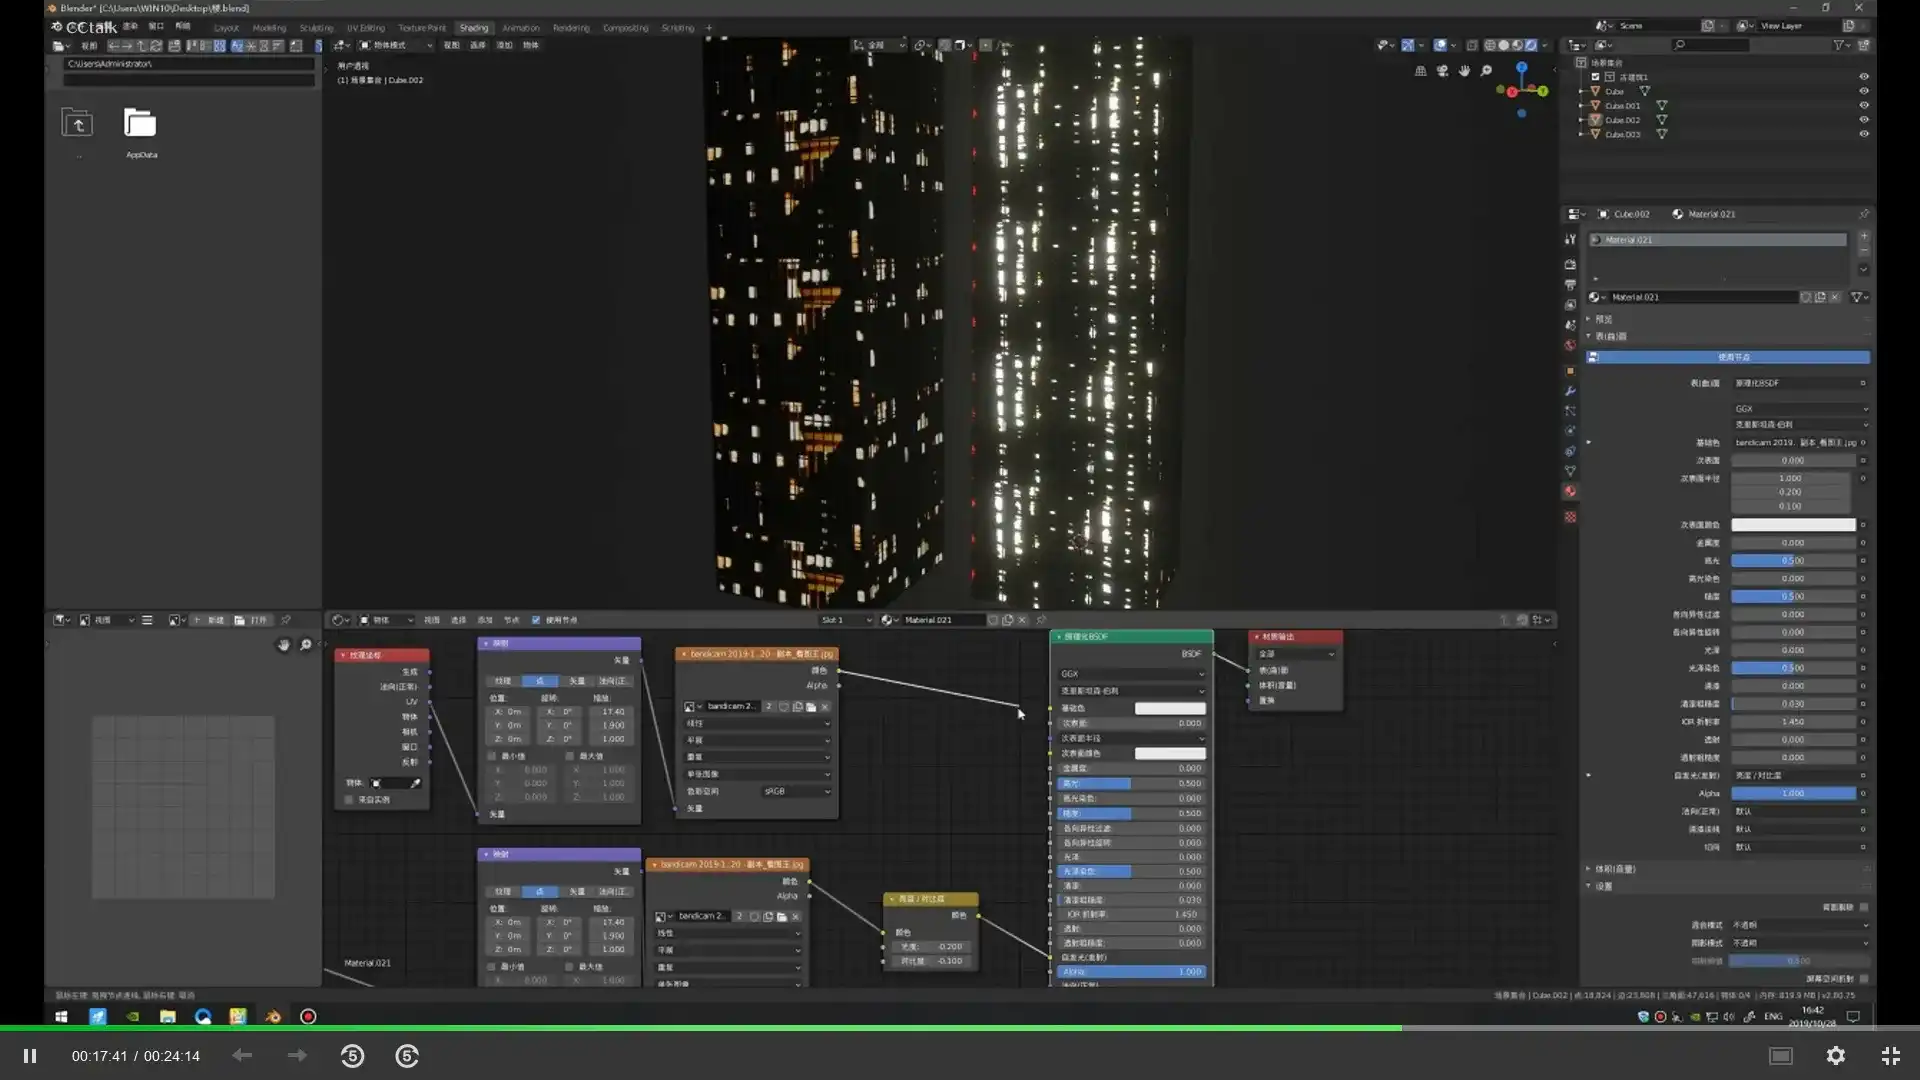Click the white subsurface color swatch in properties
Image resolution: width=1920 pixels, height=1080 pixels.
coord(1792,525)
